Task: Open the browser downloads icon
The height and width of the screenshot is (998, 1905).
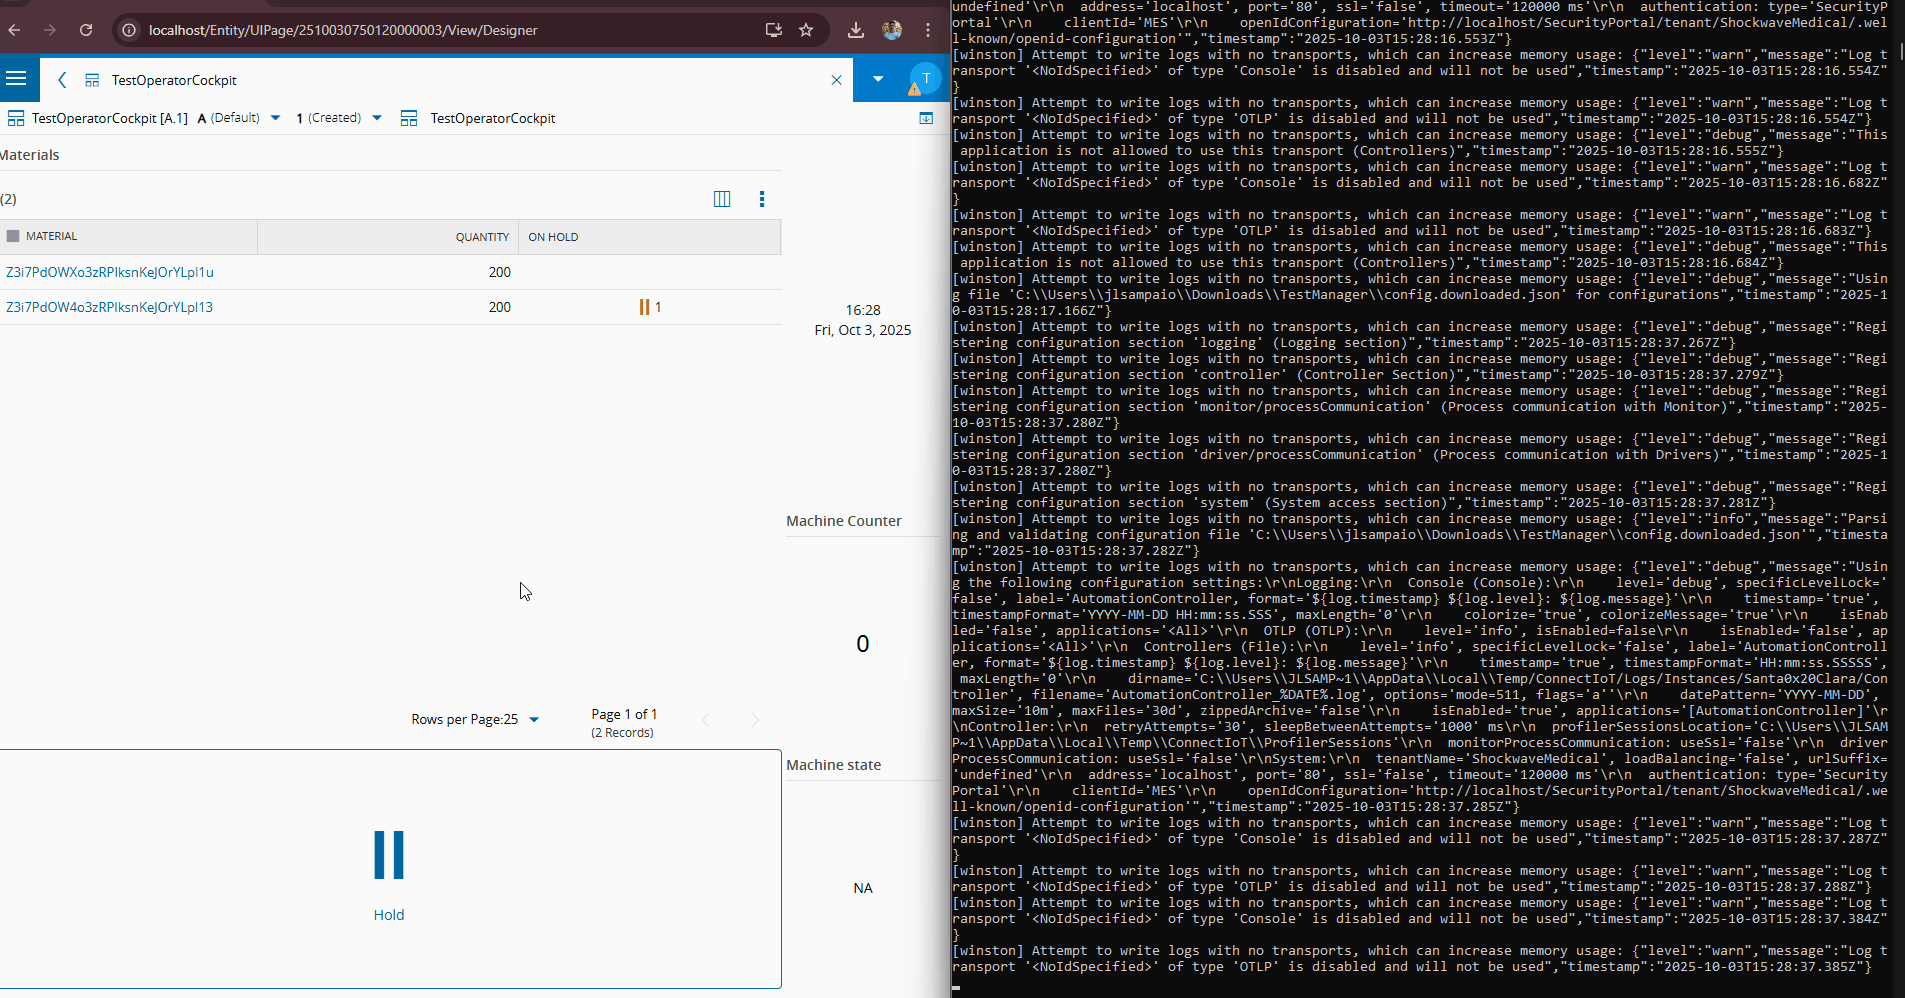Action: click(x=856, y=30)
